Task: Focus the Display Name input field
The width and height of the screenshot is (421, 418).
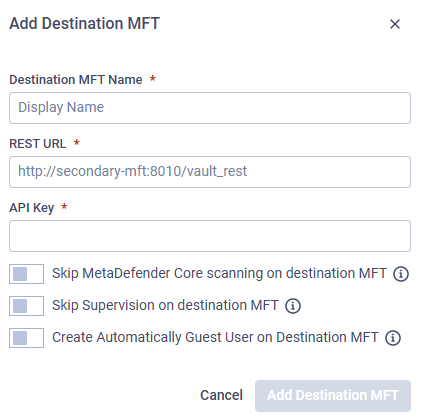Action: tap(210, 108)
